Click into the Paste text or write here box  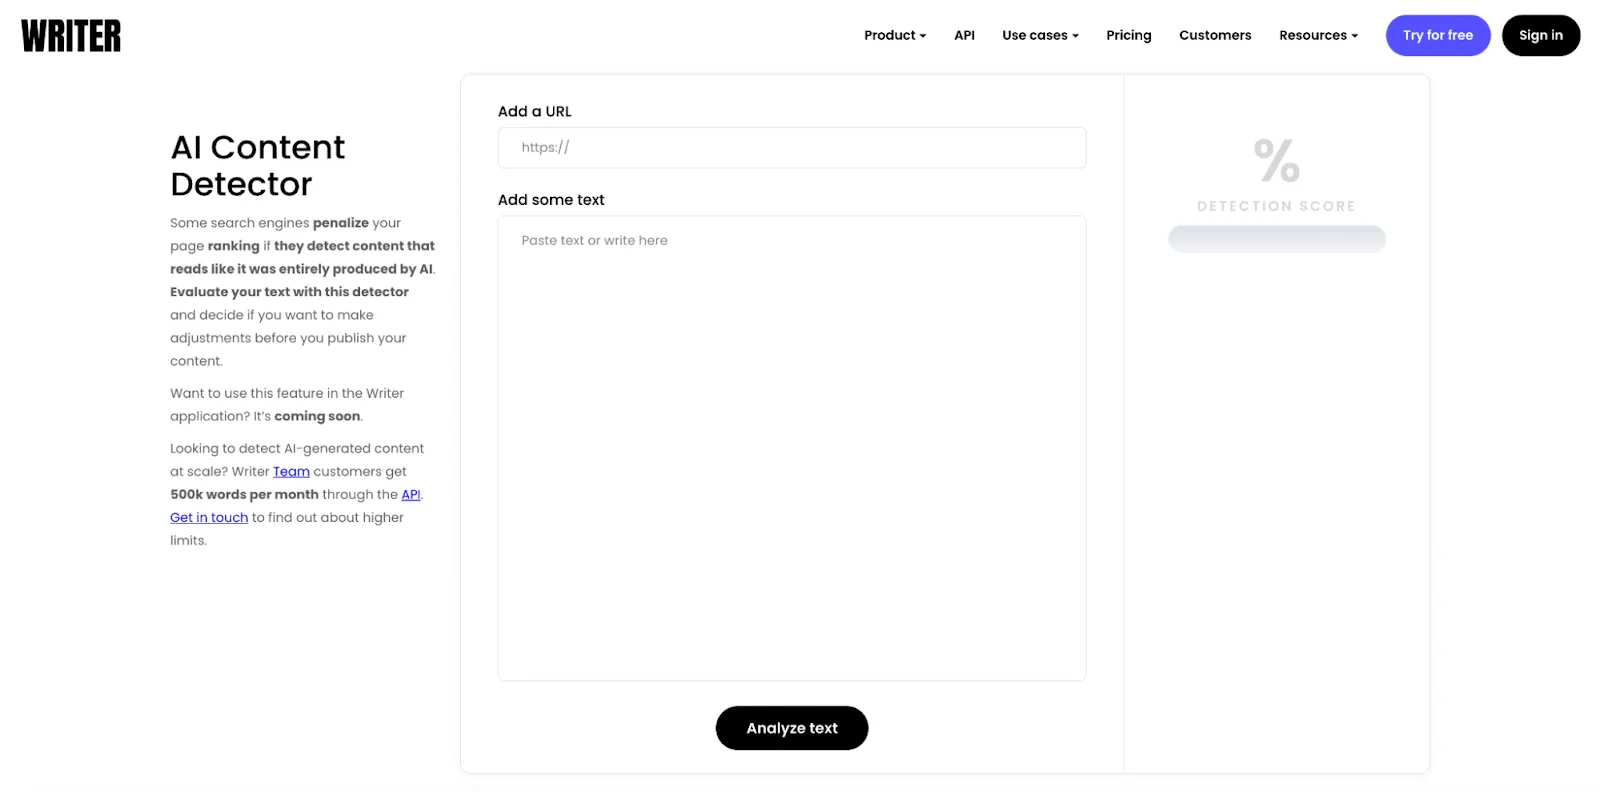[791, 448]
